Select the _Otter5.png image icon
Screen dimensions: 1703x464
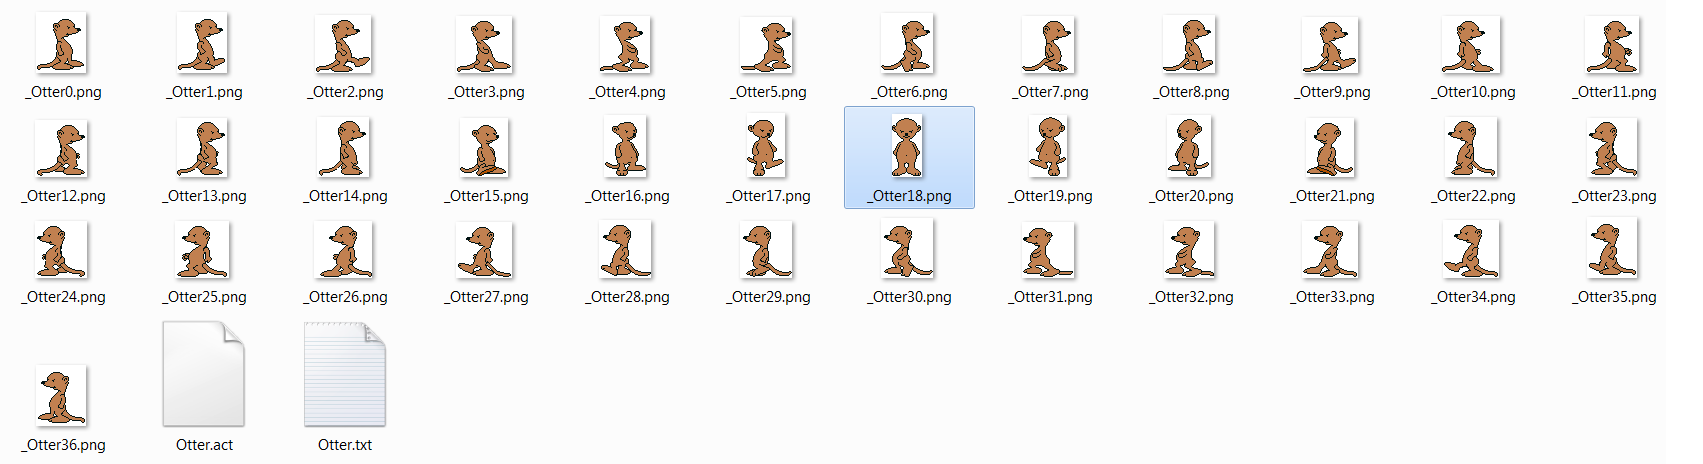[767, 45]
